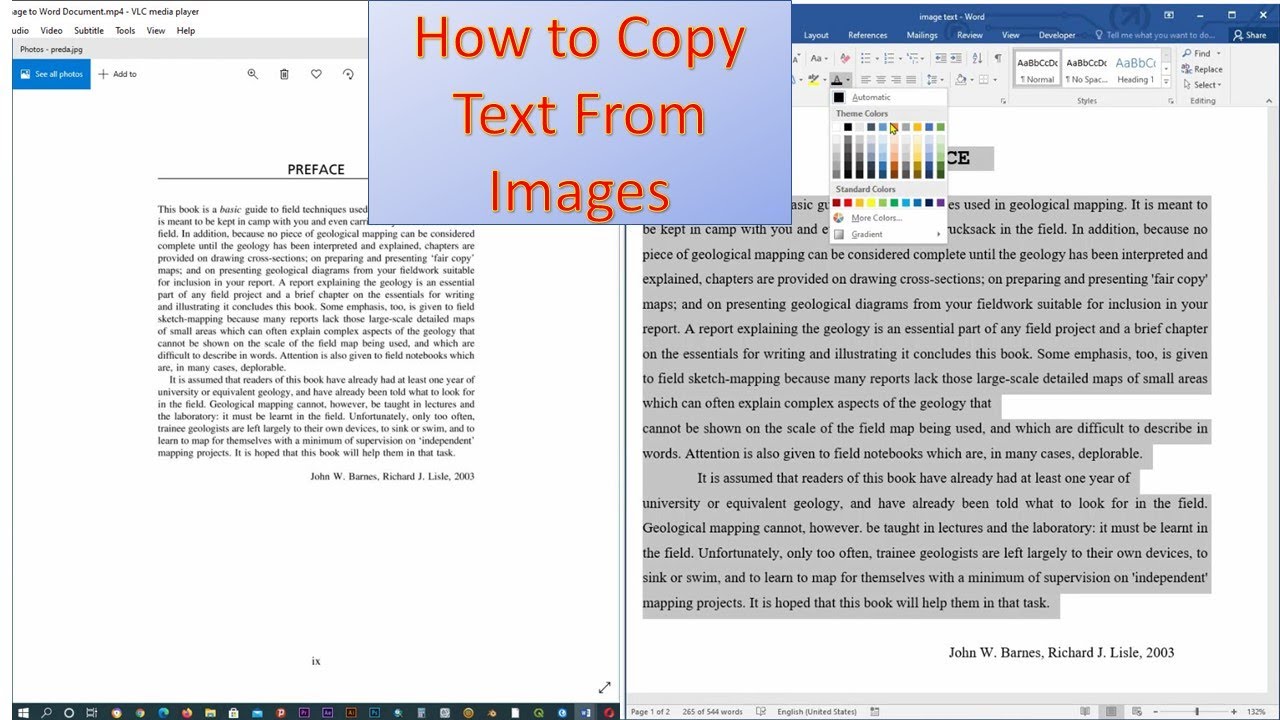Apply the Heading 1 style
Viewport: 1280px width, 720px height.
pyautogui.click(x=1135, y=69)
